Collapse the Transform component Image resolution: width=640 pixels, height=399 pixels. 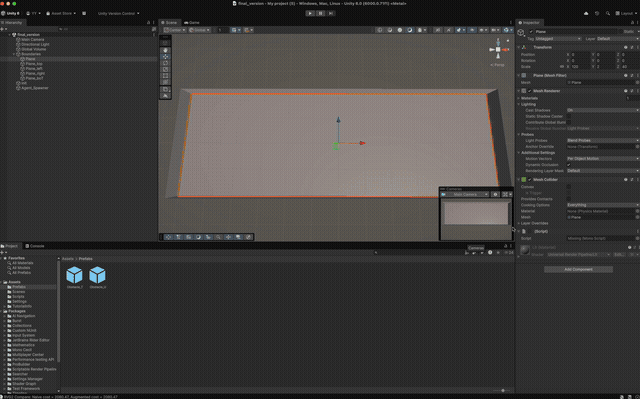[519, 47]
